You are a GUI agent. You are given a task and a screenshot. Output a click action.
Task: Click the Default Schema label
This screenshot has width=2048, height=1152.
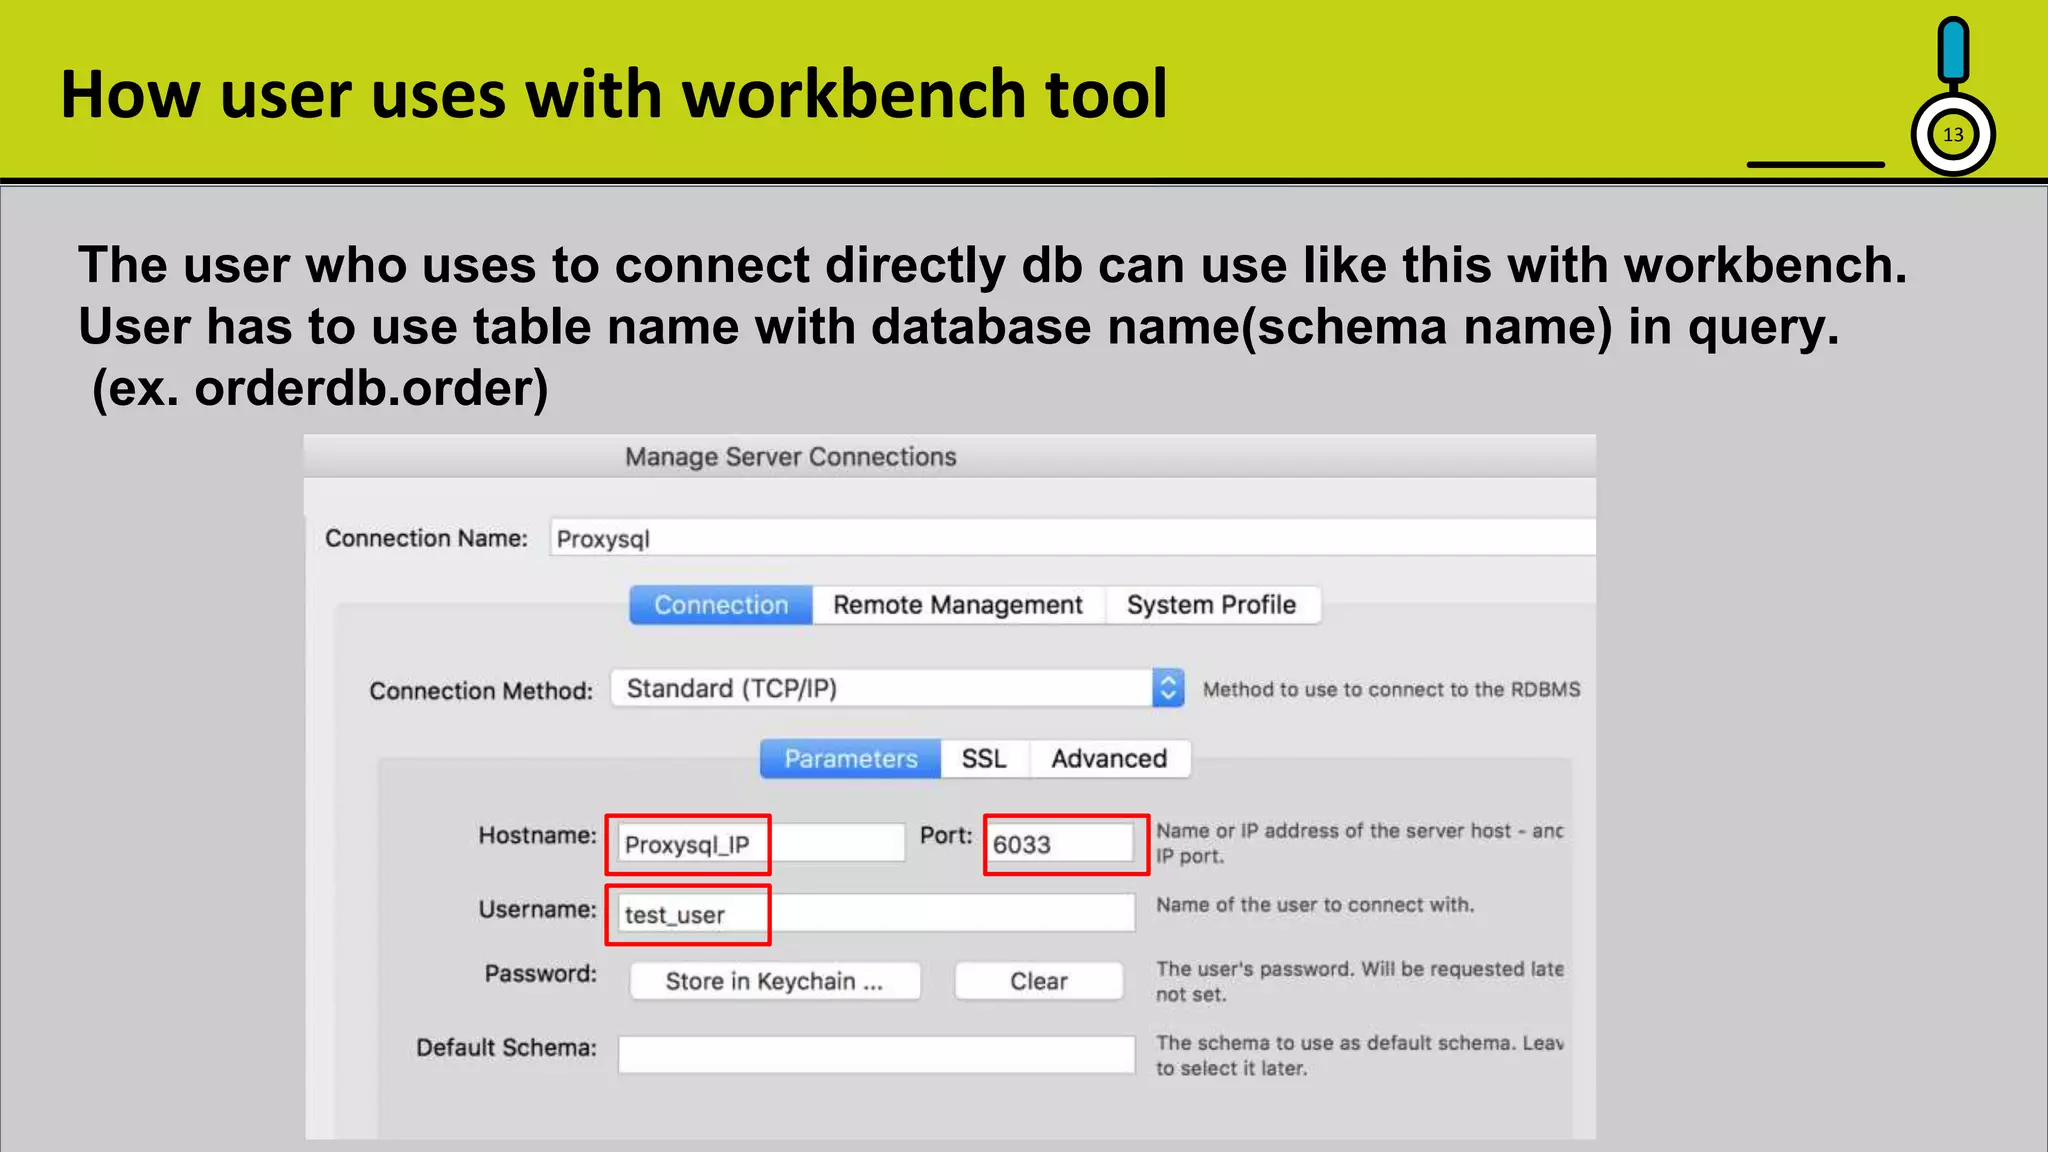click(x=506, y=1047)
